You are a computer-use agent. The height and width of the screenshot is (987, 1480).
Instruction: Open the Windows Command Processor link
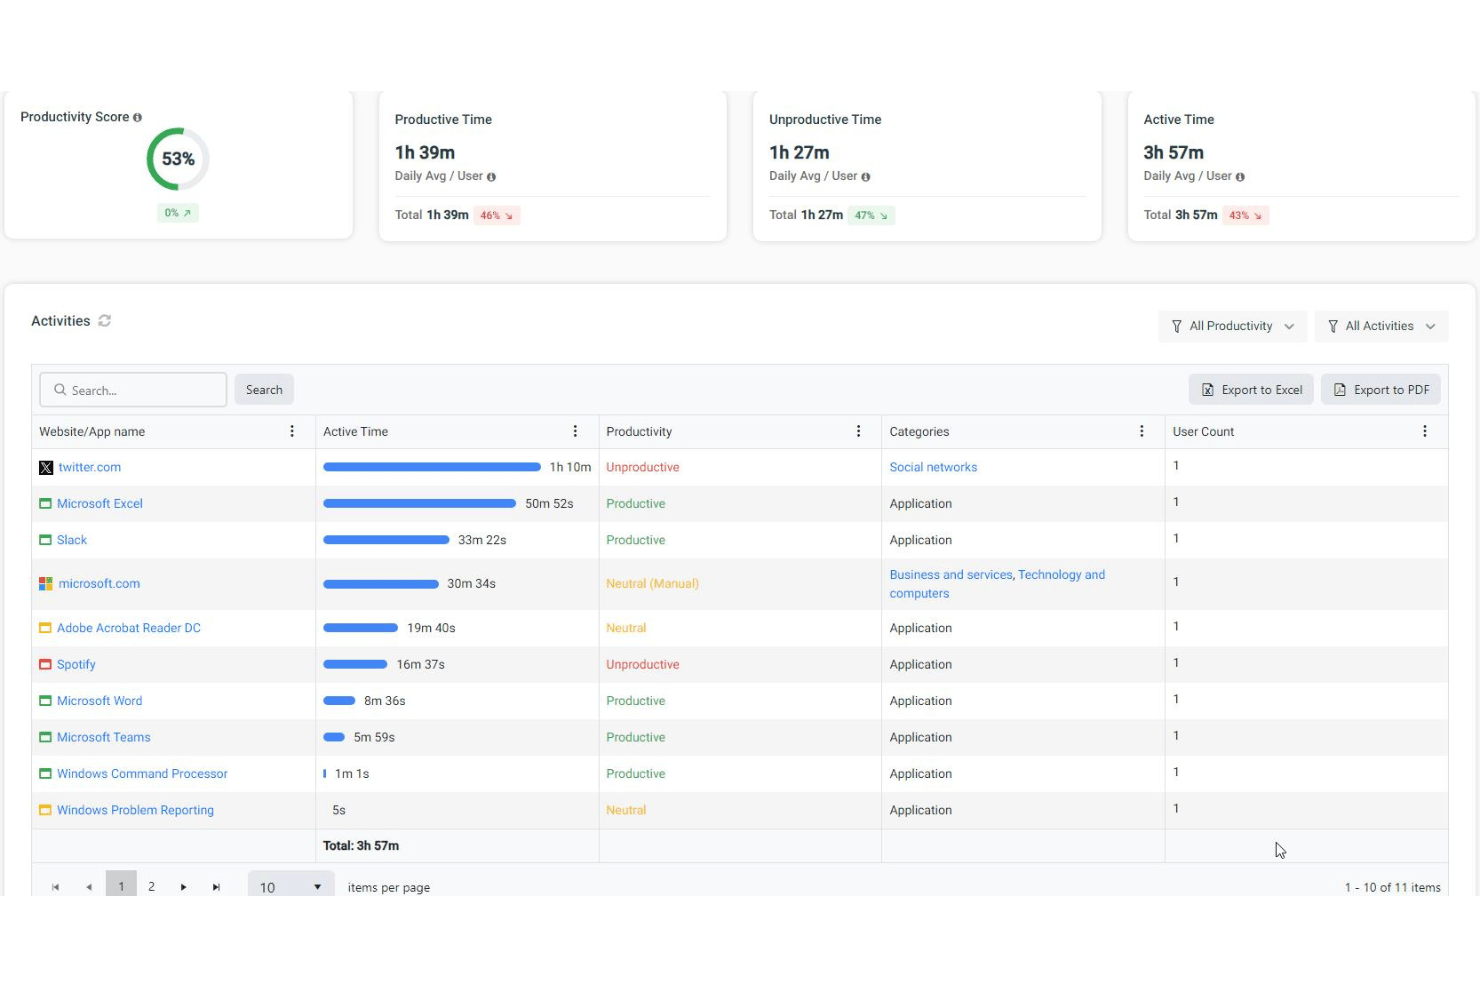coord(142,774)
